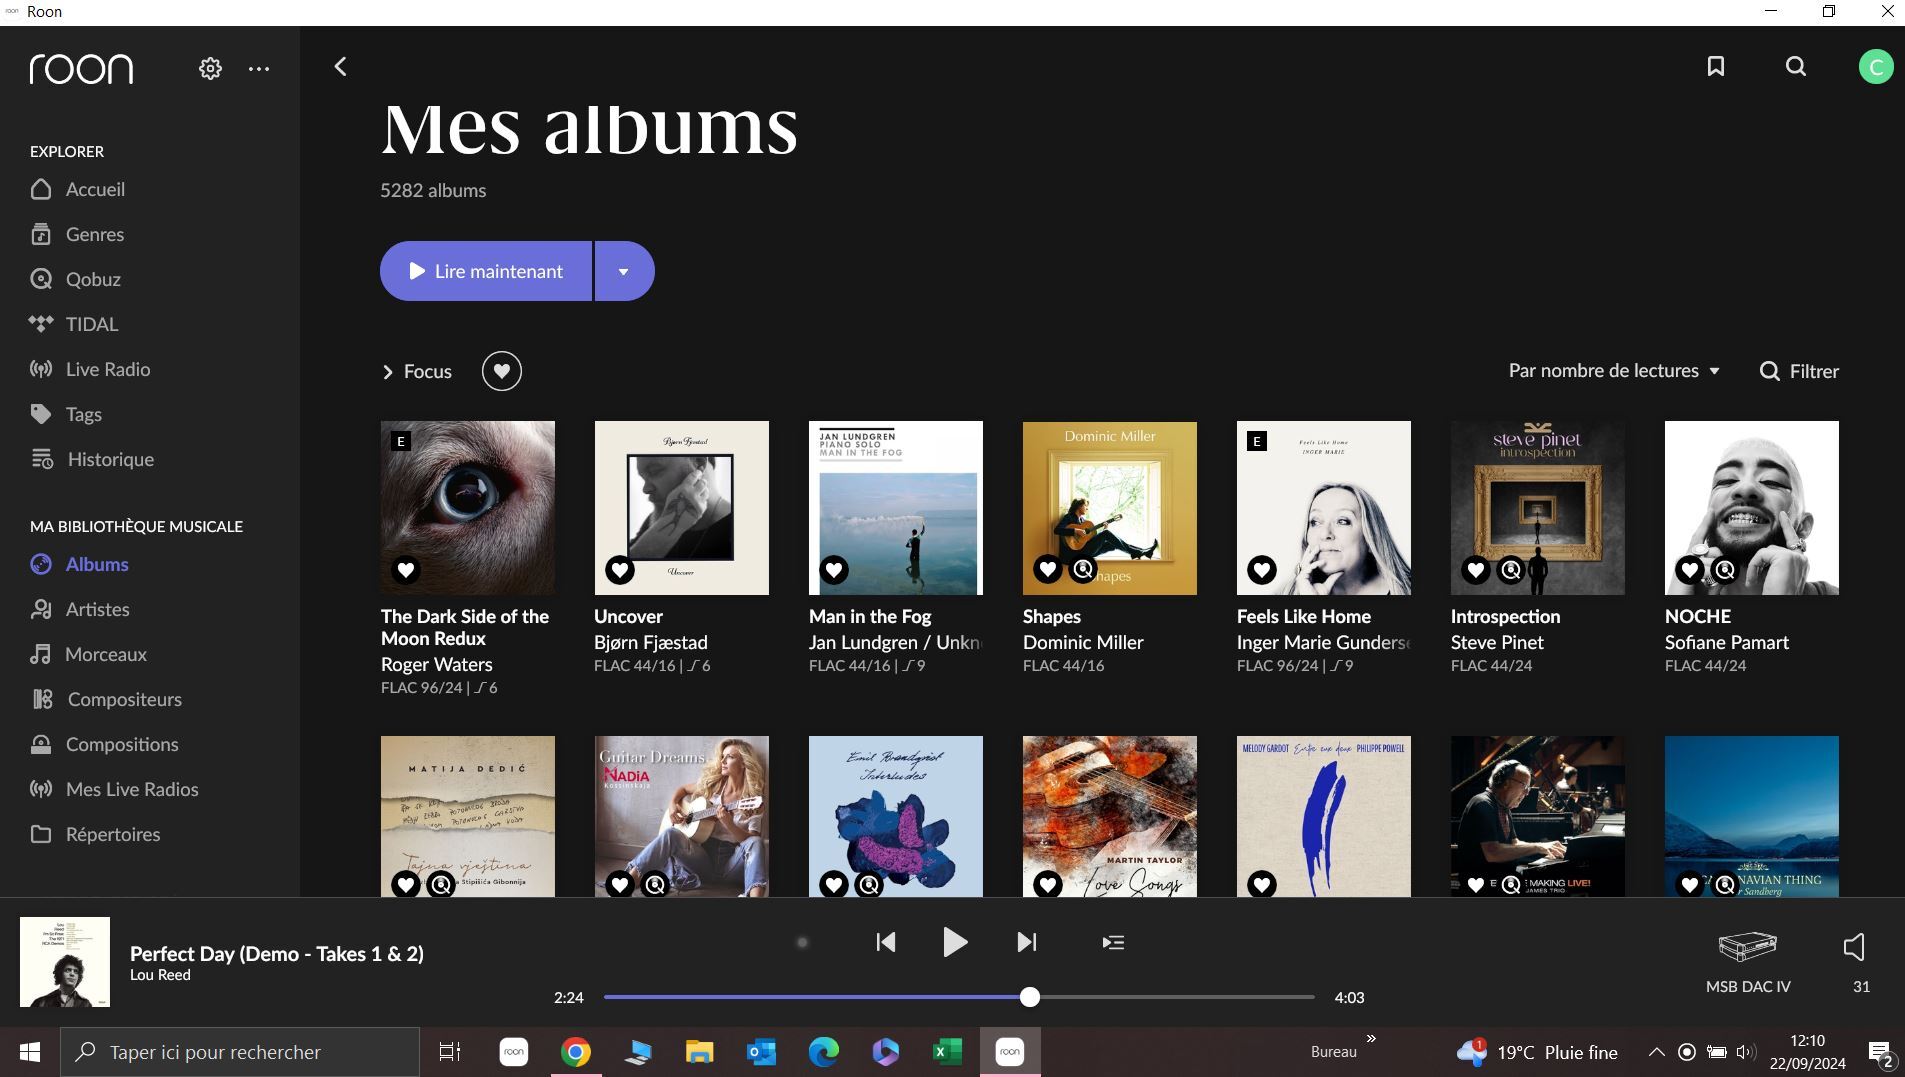Toggle favorite heart on Martin Taylor Love Songs
The image size is (1905, 1077).
point(1047,884)
